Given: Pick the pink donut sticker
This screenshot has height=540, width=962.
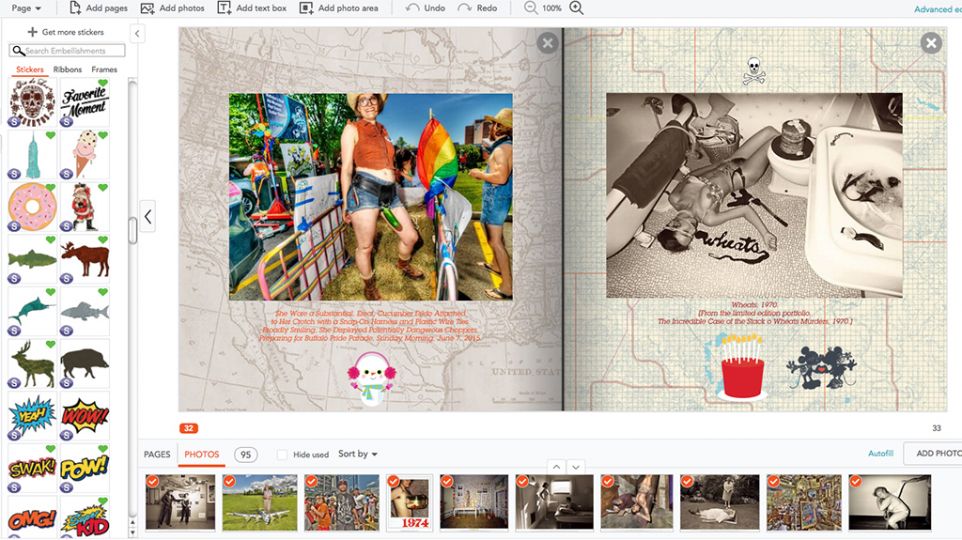Looking at the screenshot, I should tap(32, 207).
